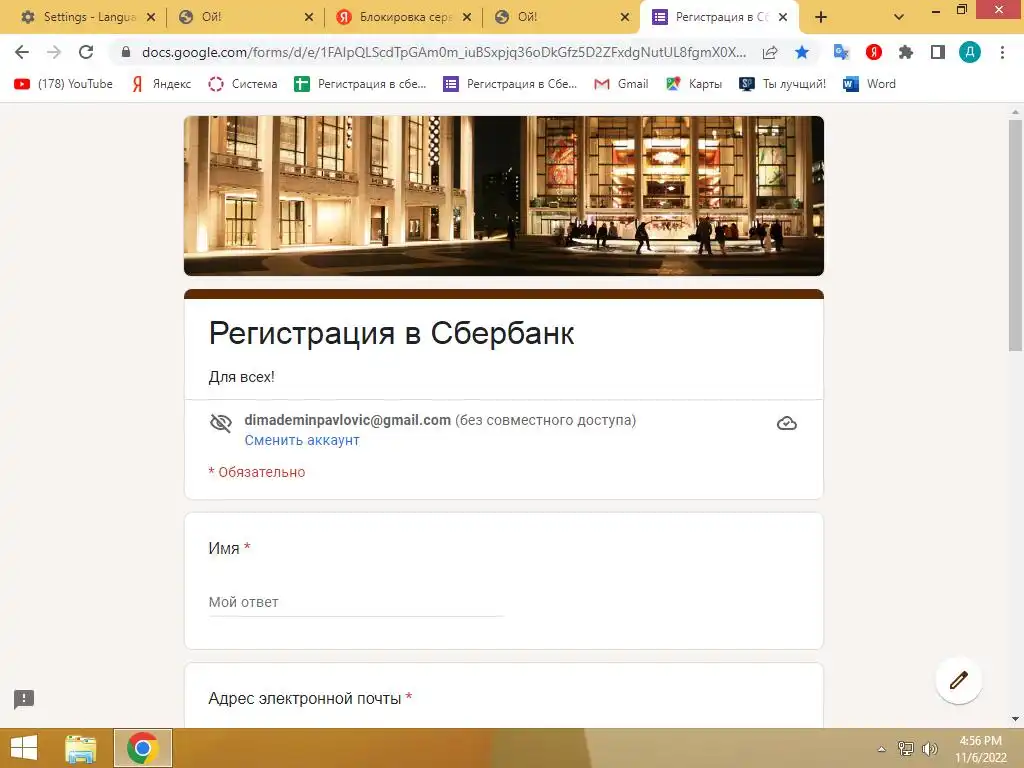Click the cloud saved-draft icon

[x=786, y=423]
